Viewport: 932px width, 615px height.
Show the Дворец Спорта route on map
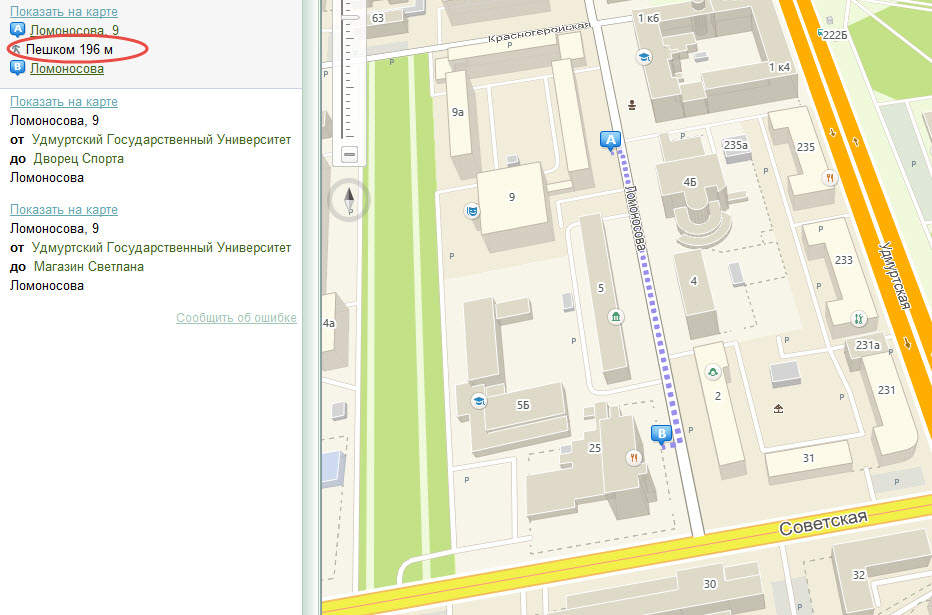click(64, 101)
